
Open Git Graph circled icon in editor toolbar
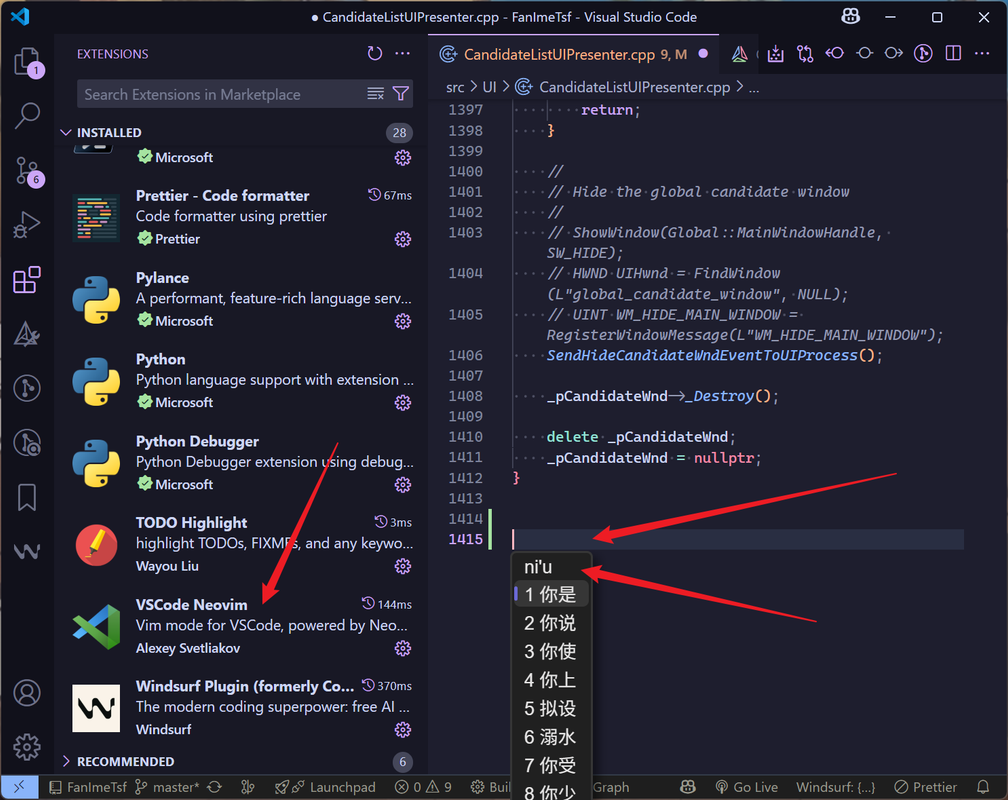tap(923, 53)
